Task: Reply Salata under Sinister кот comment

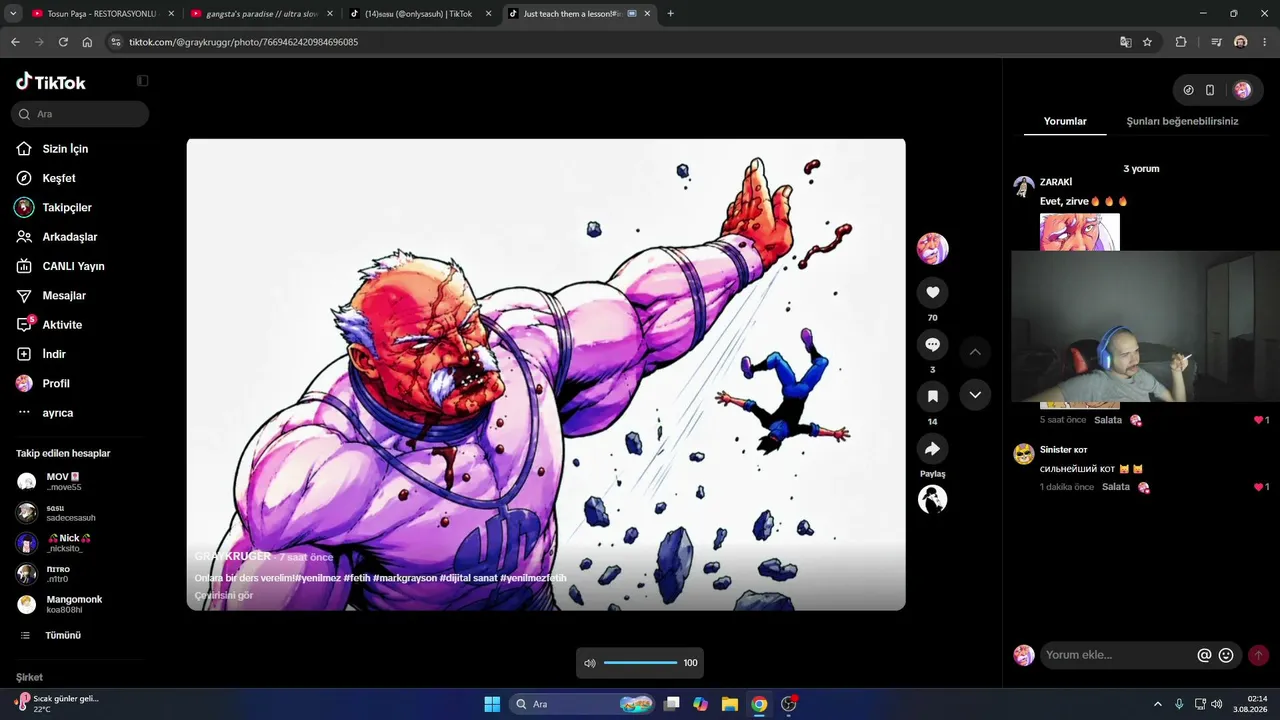Action: (x=1116, y=487)
